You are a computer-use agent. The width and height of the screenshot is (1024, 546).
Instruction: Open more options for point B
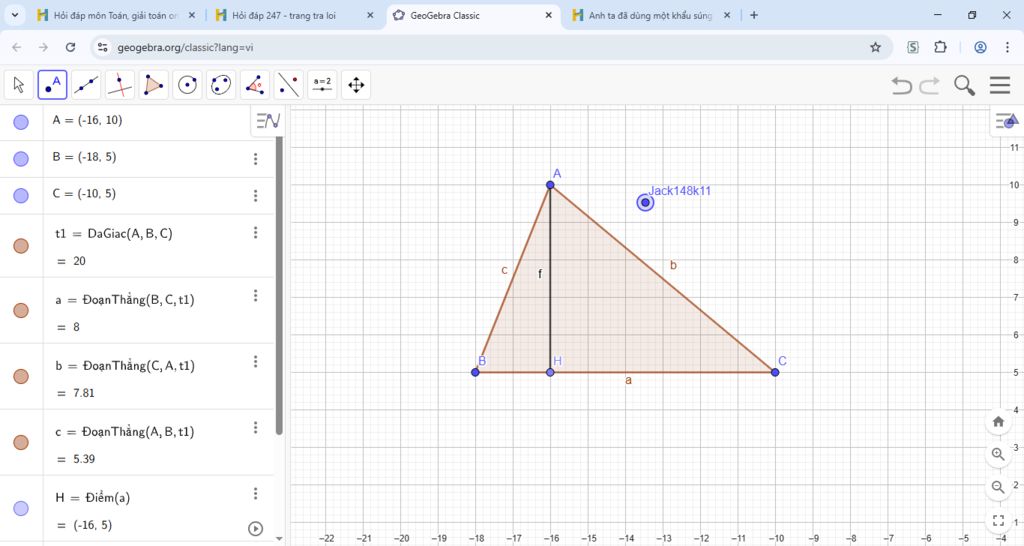coord(256,159)
